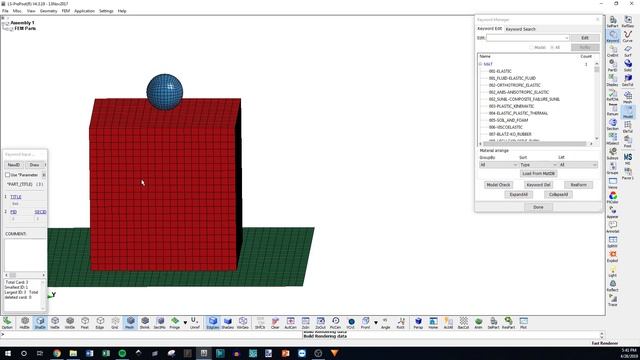Click the Wire geometry (WirGeo) icon
This screenshot has width=640, height=360.
[243, 322]
